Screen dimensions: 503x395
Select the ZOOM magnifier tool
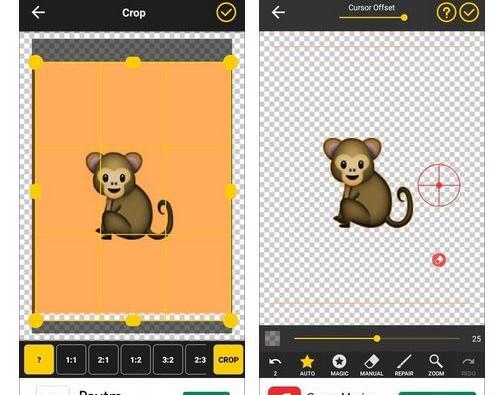pyautogui.click(x=436, y=365)
